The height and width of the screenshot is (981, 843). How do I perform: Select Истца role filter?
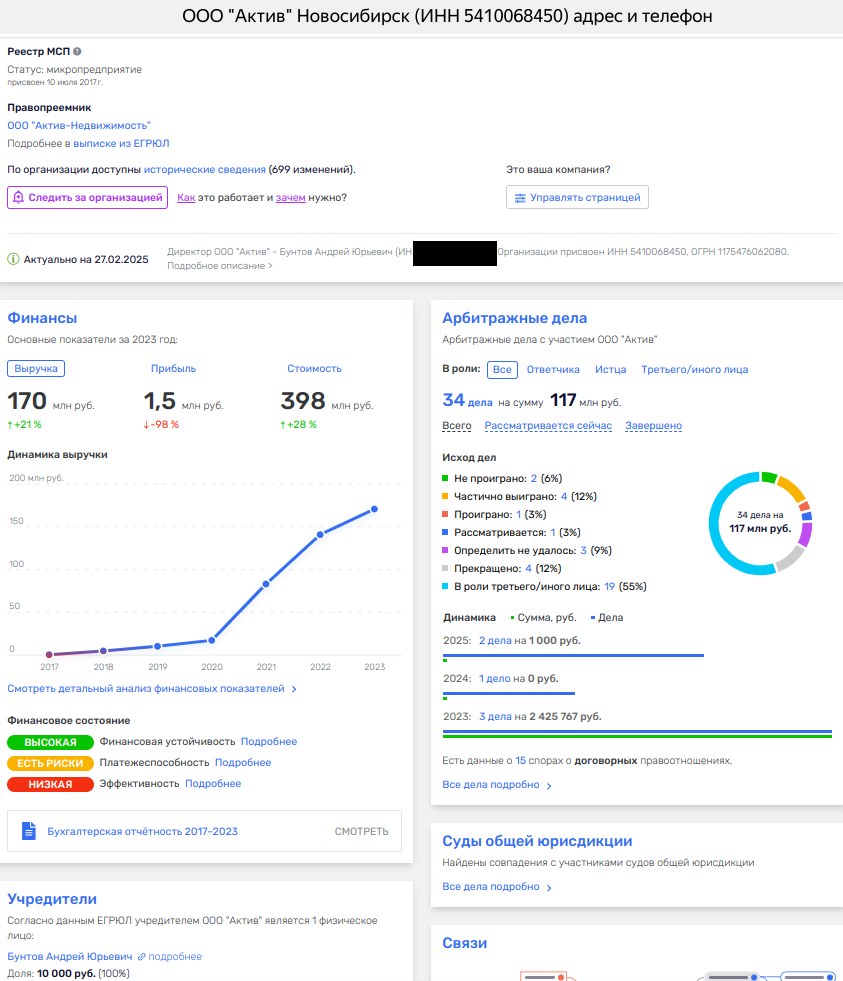pyautogui.click(x=610, y=369)
